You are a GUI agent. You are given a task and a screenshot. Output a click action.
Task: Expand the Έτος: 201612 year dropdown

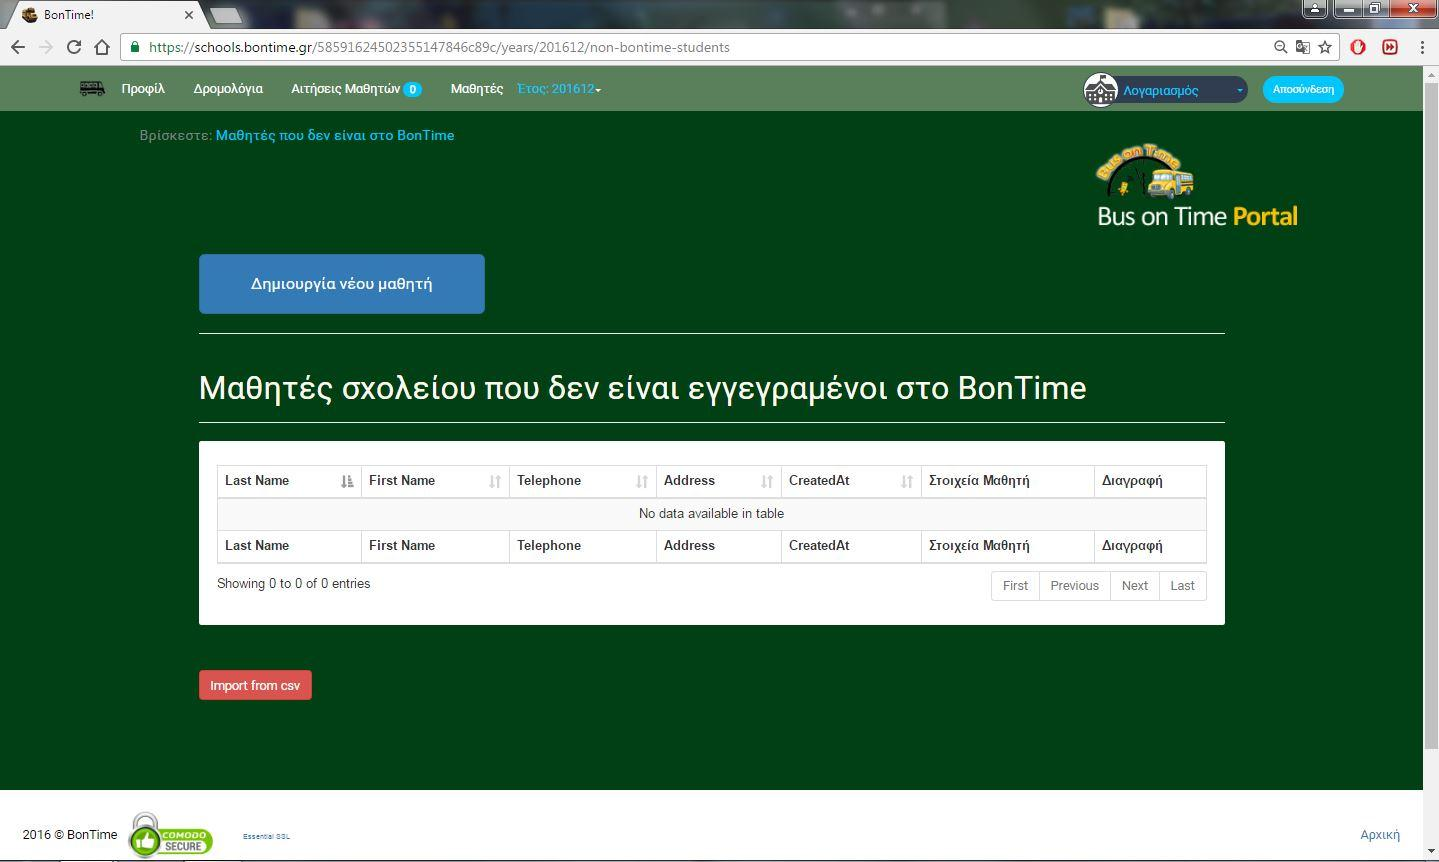pyautogui.click(x=559, y=89)
